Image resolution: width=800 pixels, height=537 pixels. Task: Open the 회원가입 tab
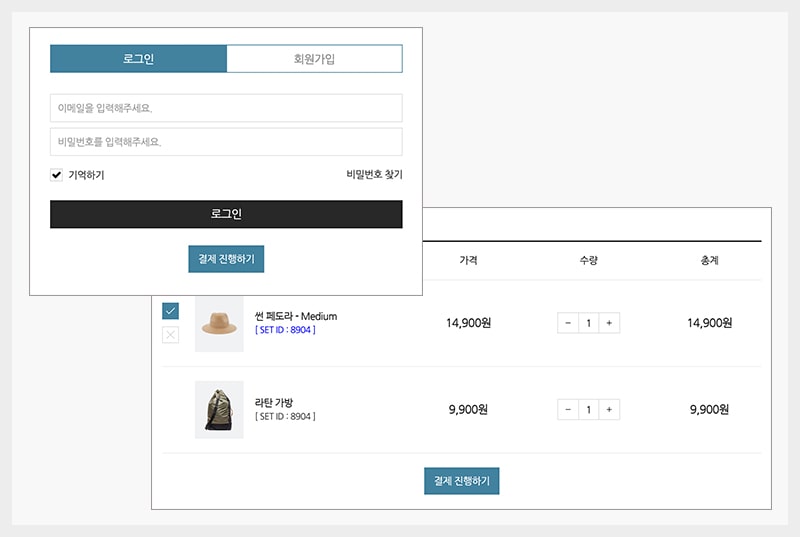[x=314, y=59]
